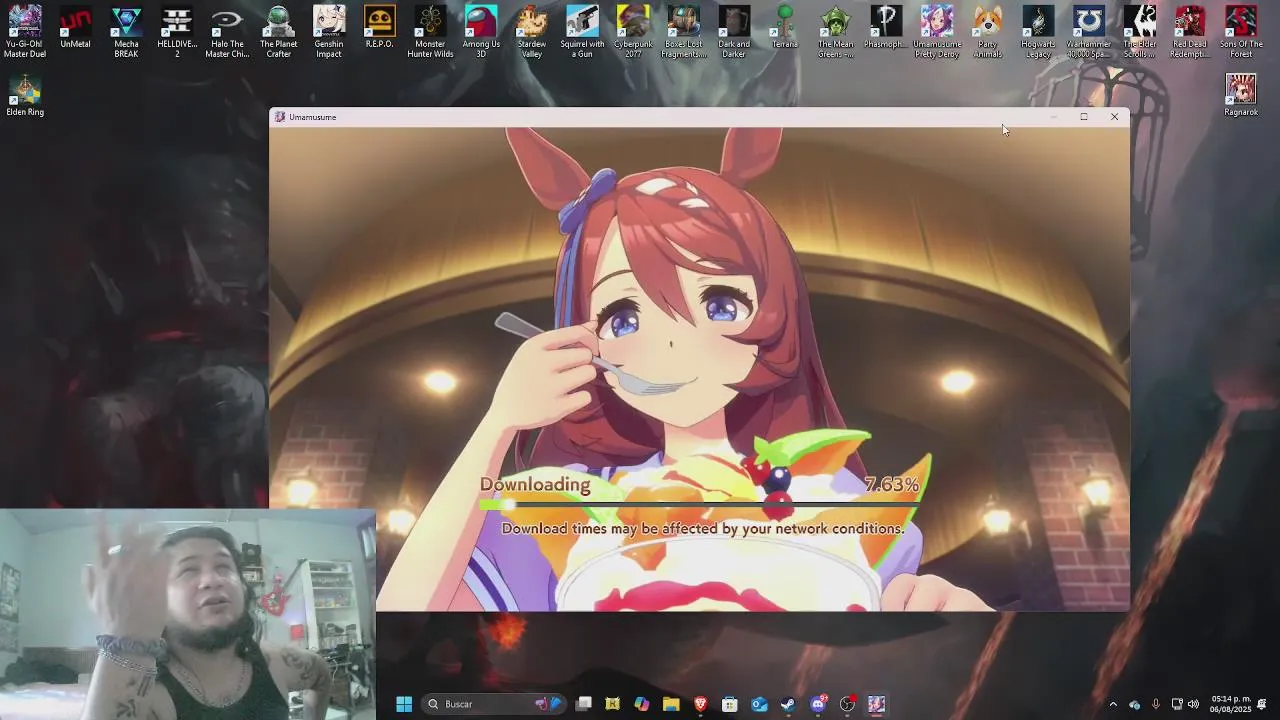Viewport: 1280px width, 720px height.
Task: Select the Ragnarok desktop shortcut
Action: (1241, 95)
